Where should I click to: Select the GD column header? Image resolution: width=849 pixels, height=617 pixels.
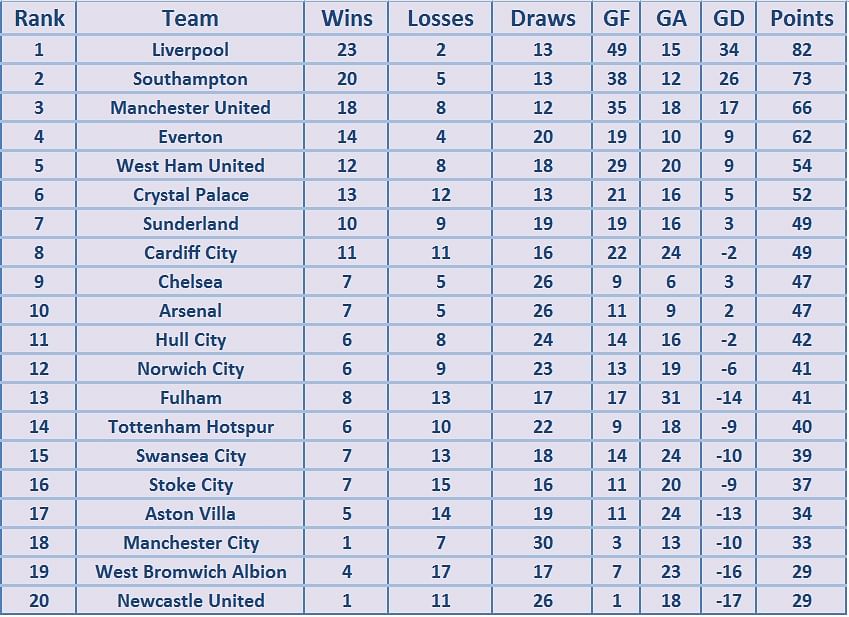coord(729,18)
